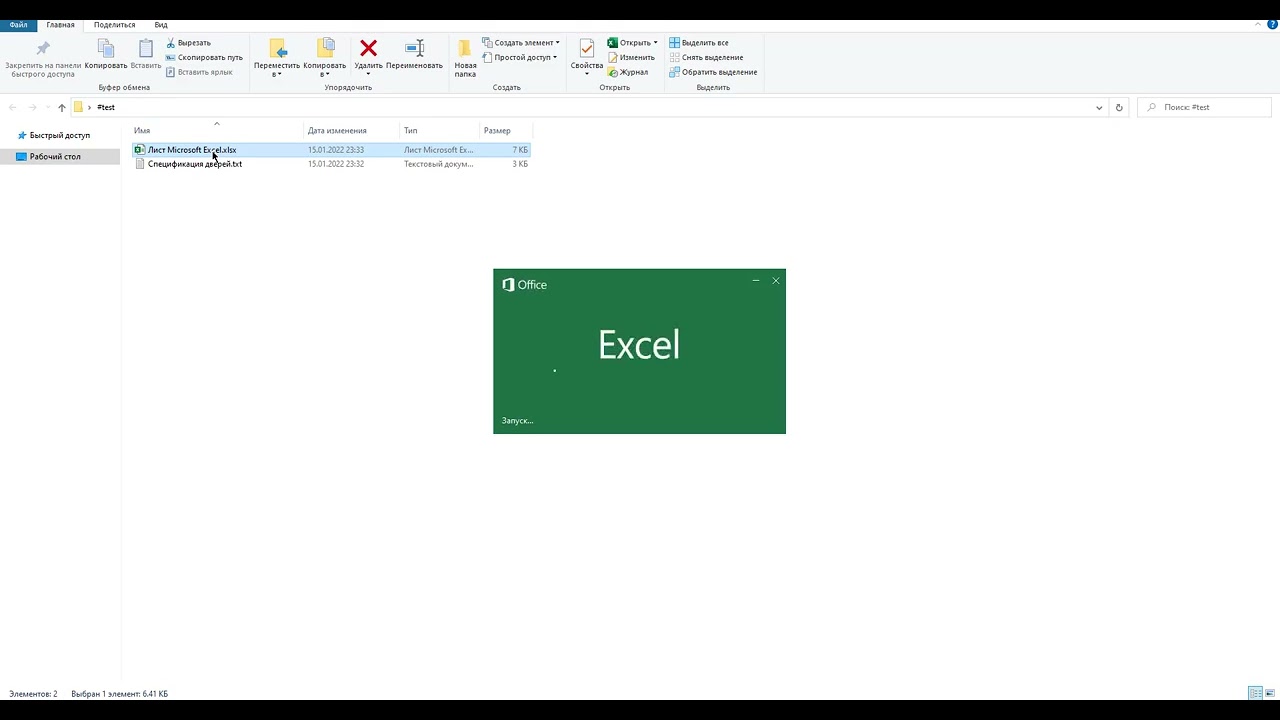Click the 15.01.2022 23:32 date cell

pos(336,164)
